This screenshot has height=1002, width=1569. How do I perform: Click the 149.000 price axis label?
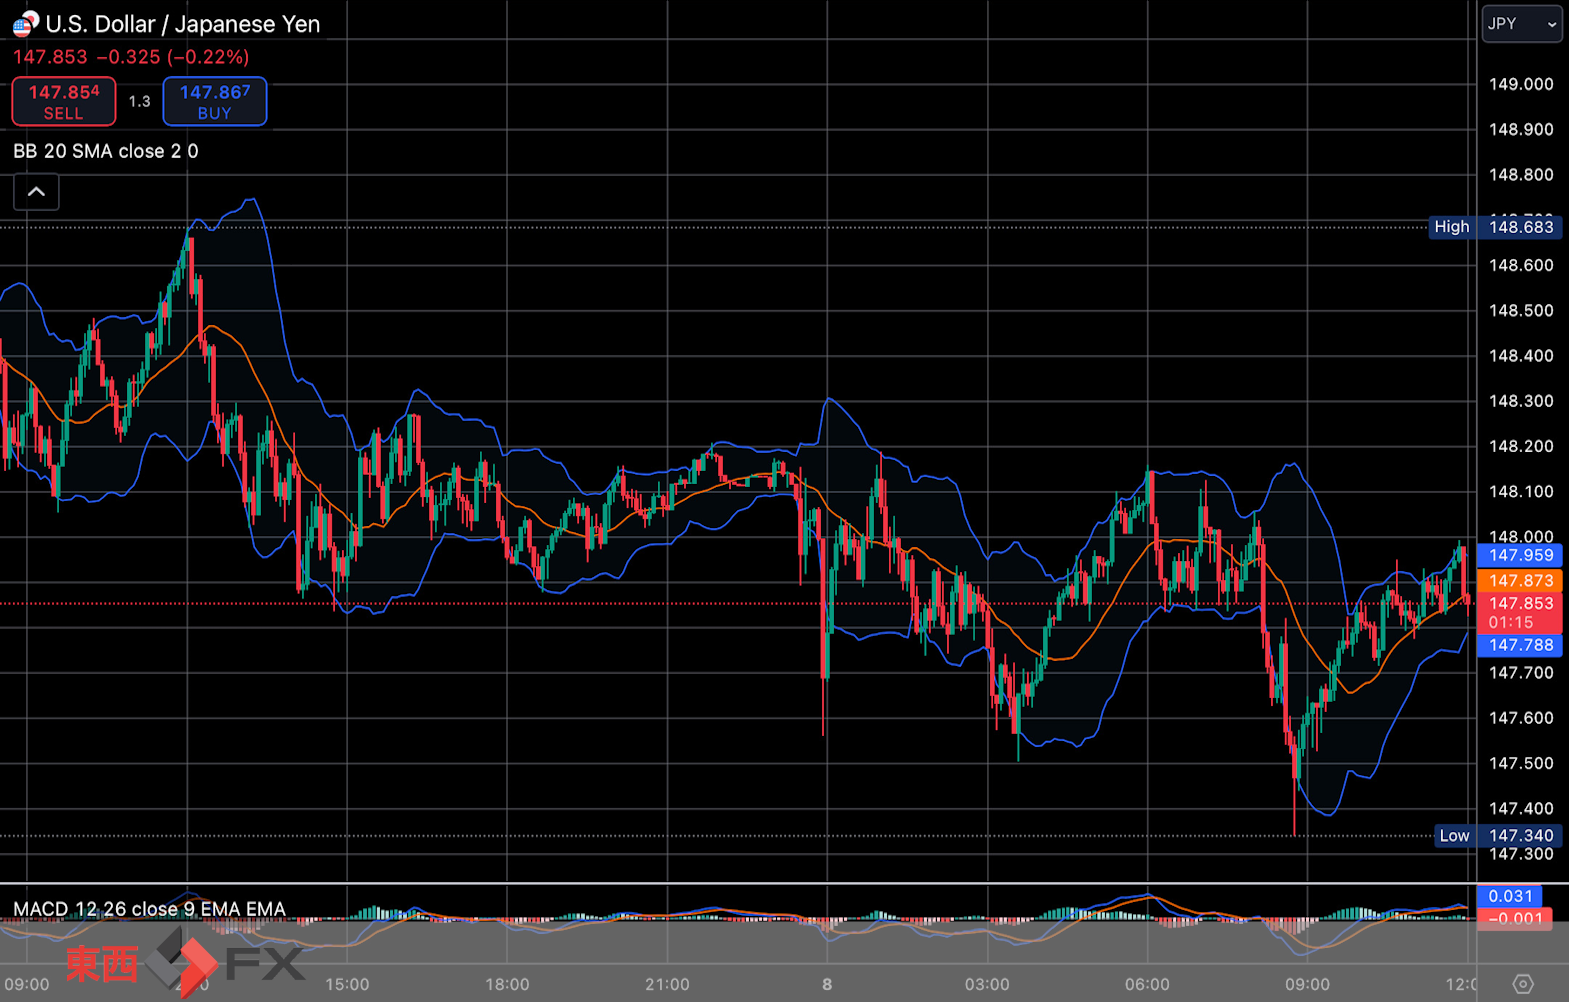(x=1521, y=84)
